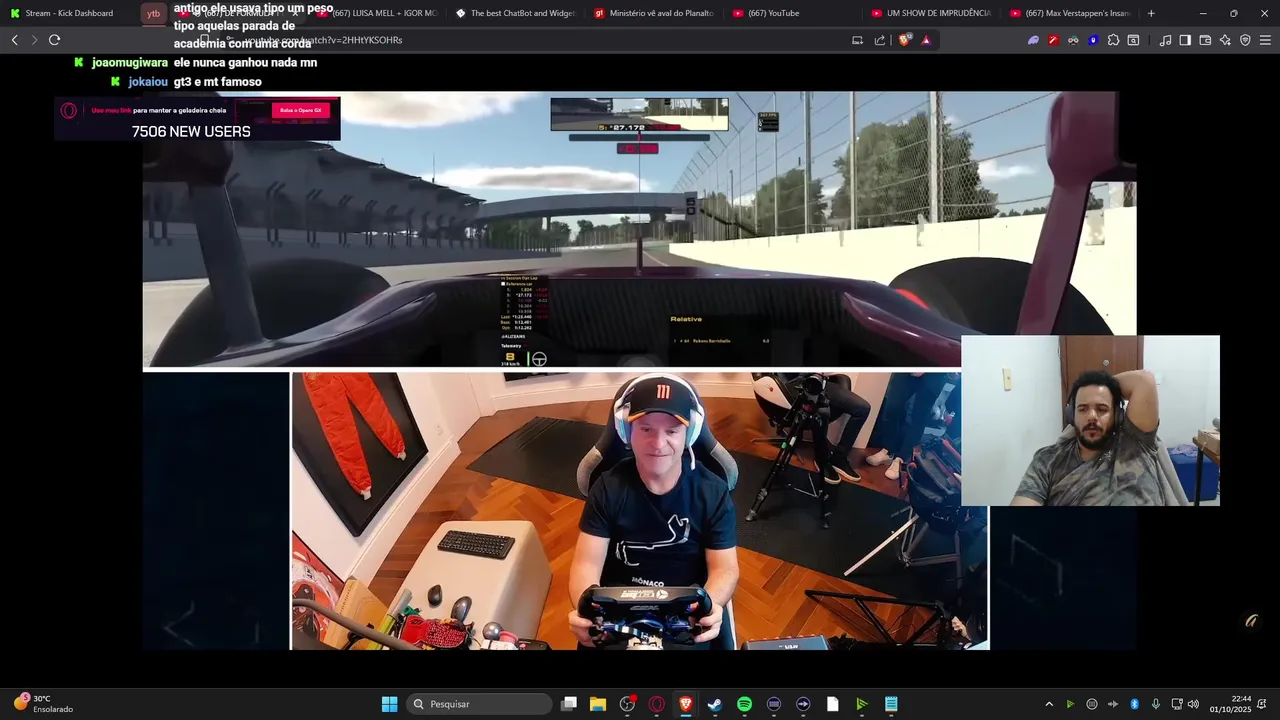This screenshot has height=720, width=1280.
Task: Click the red pickaxe extension icon
Action: (1053, 40)
